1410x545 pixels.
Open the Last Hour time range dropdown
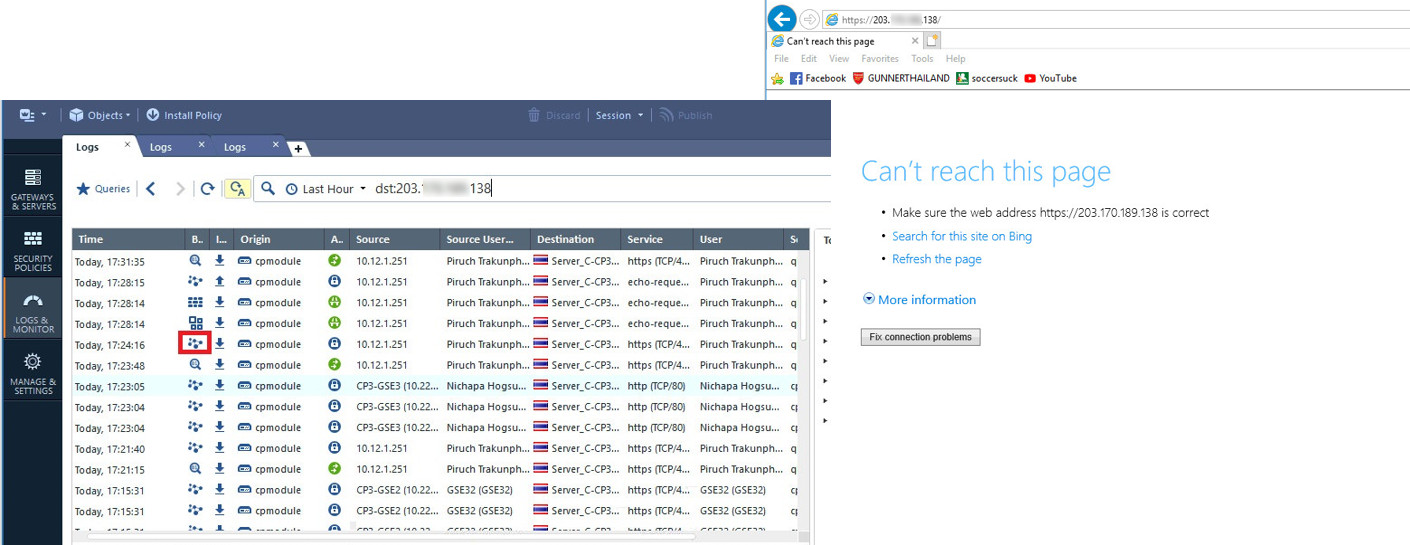326,188
